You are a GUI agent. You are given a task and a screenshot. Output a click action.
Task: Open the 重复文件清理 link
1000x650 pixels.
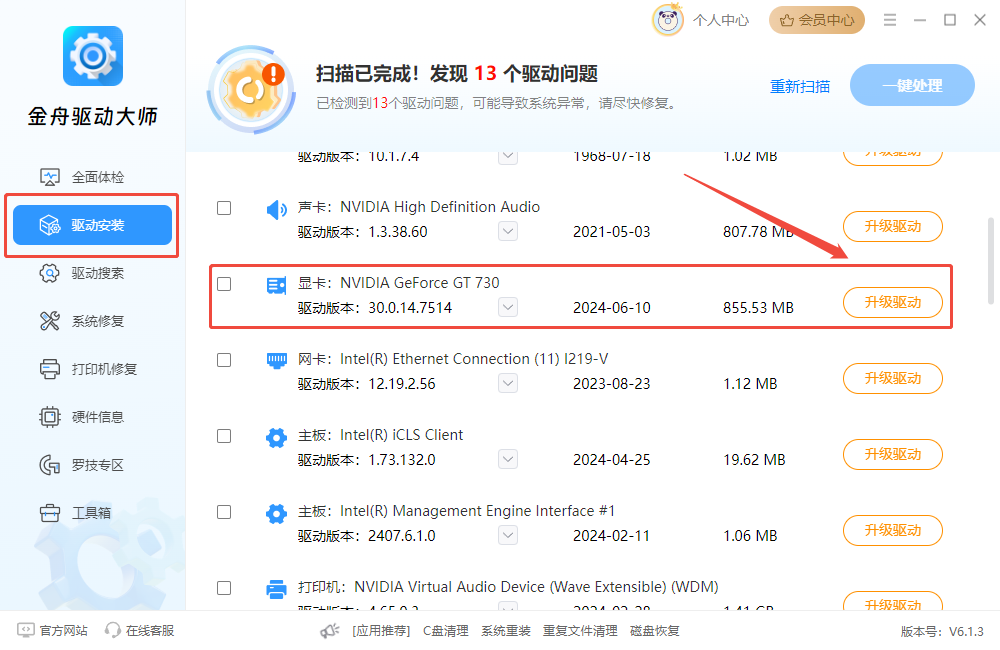coord(580,631)
